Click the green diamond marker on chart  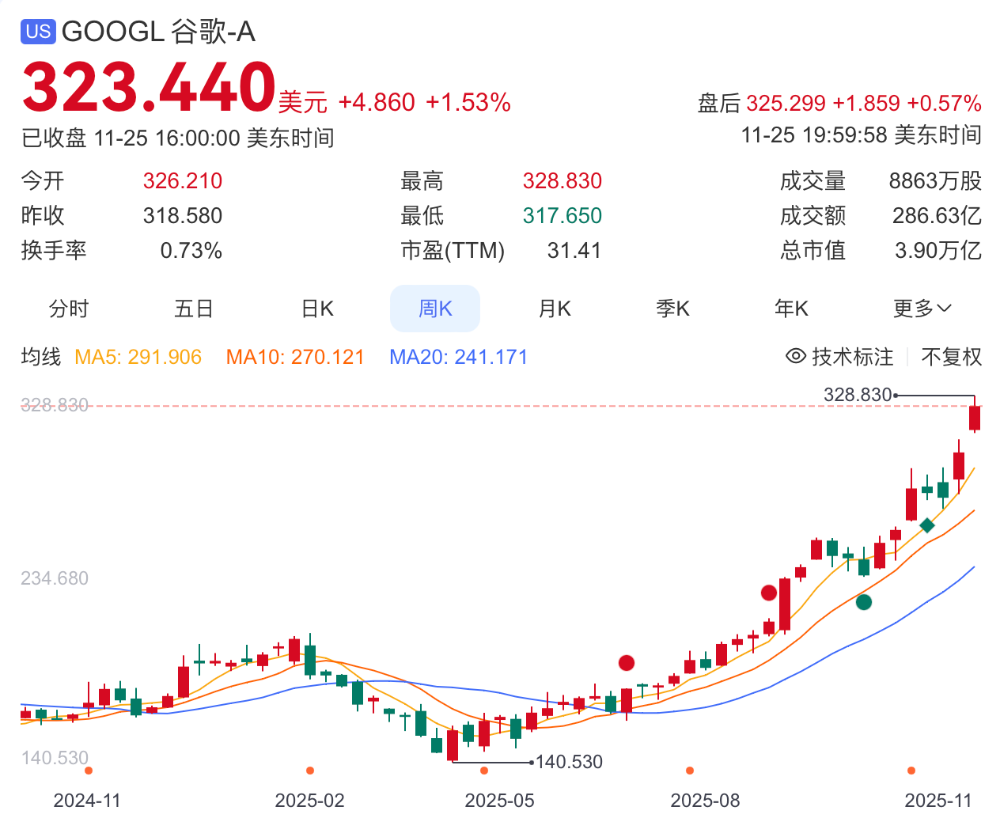click(927, 525)
